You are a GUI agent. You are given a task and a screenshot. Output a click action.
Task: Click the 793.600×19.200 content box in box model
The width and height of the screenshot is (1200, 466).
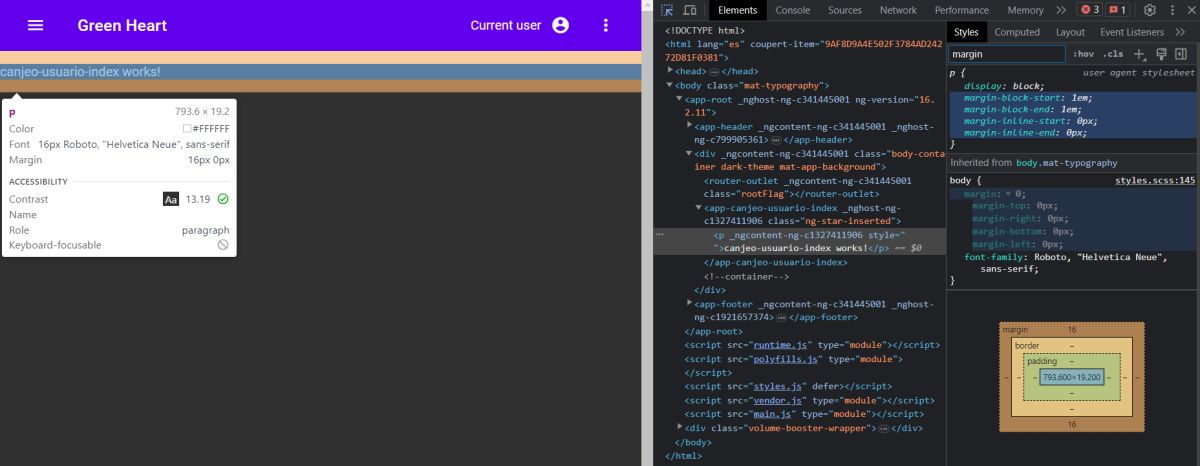pos(1072,377)
